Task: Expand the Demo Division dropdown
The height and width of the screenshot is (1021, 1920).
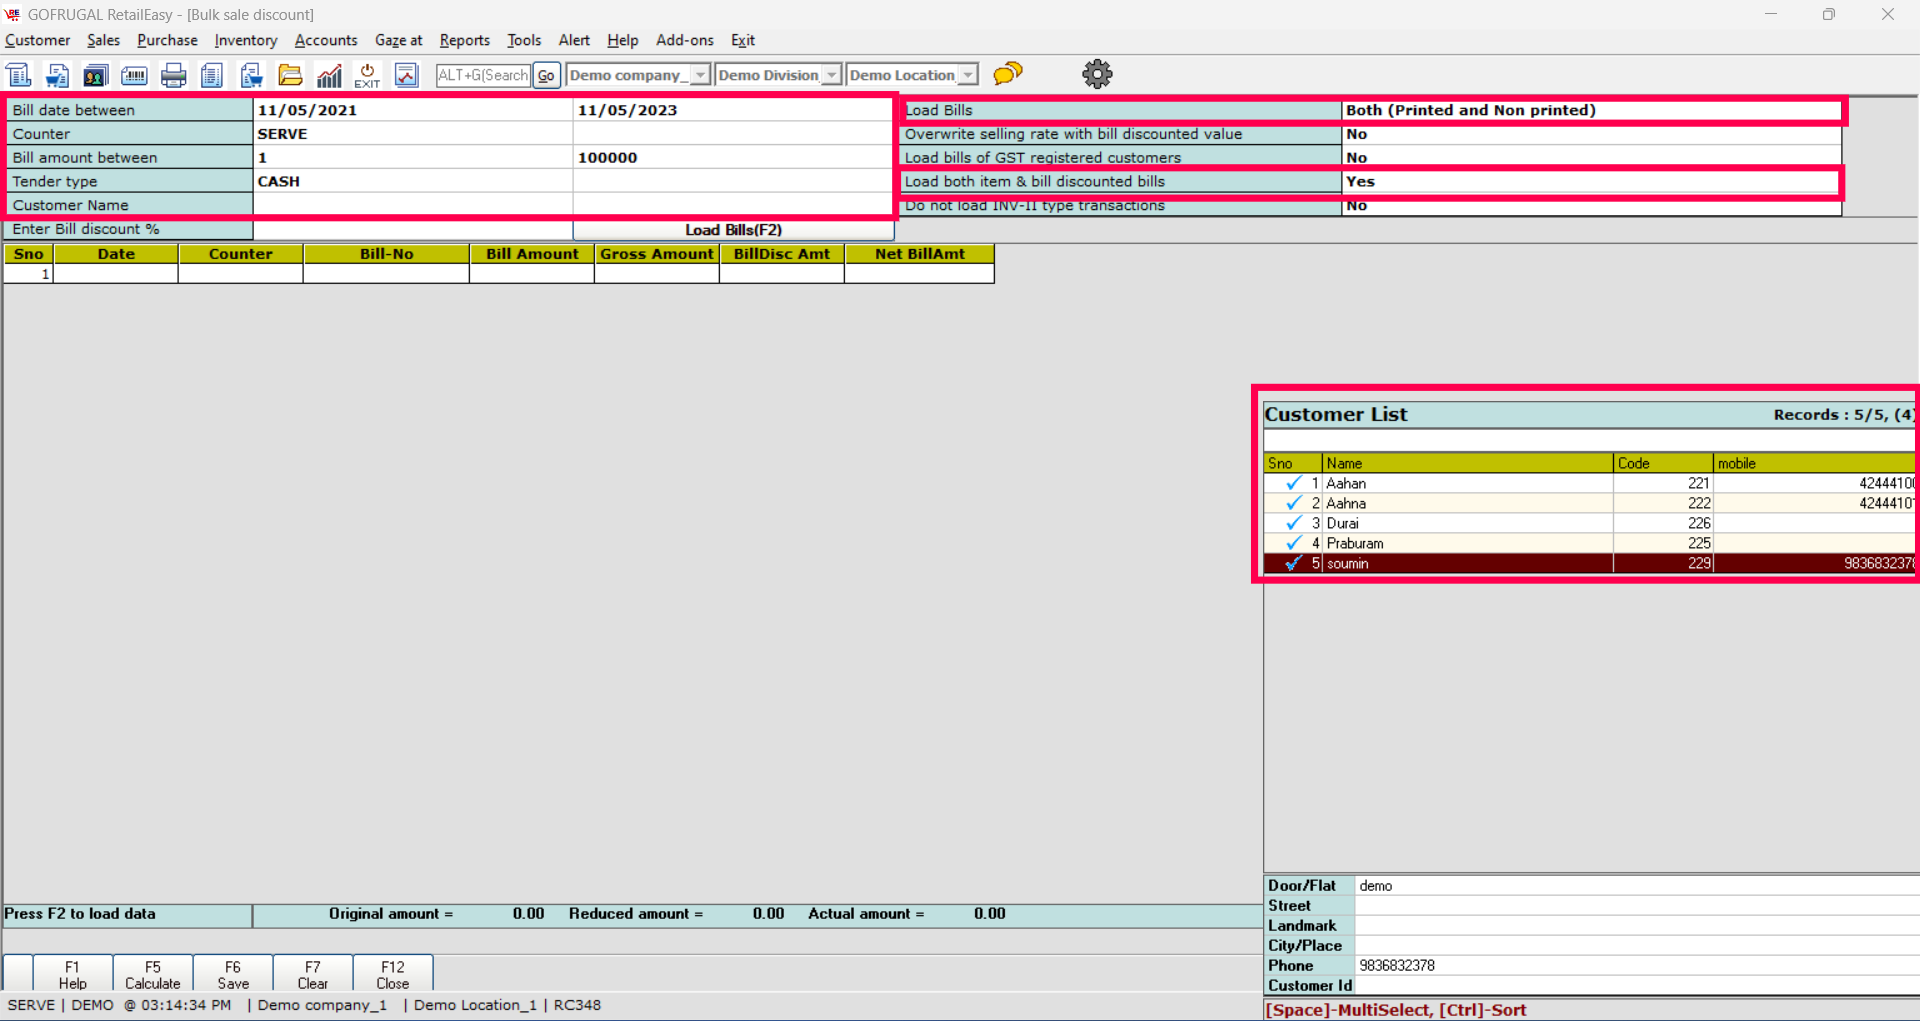Action: pos(831,75)
